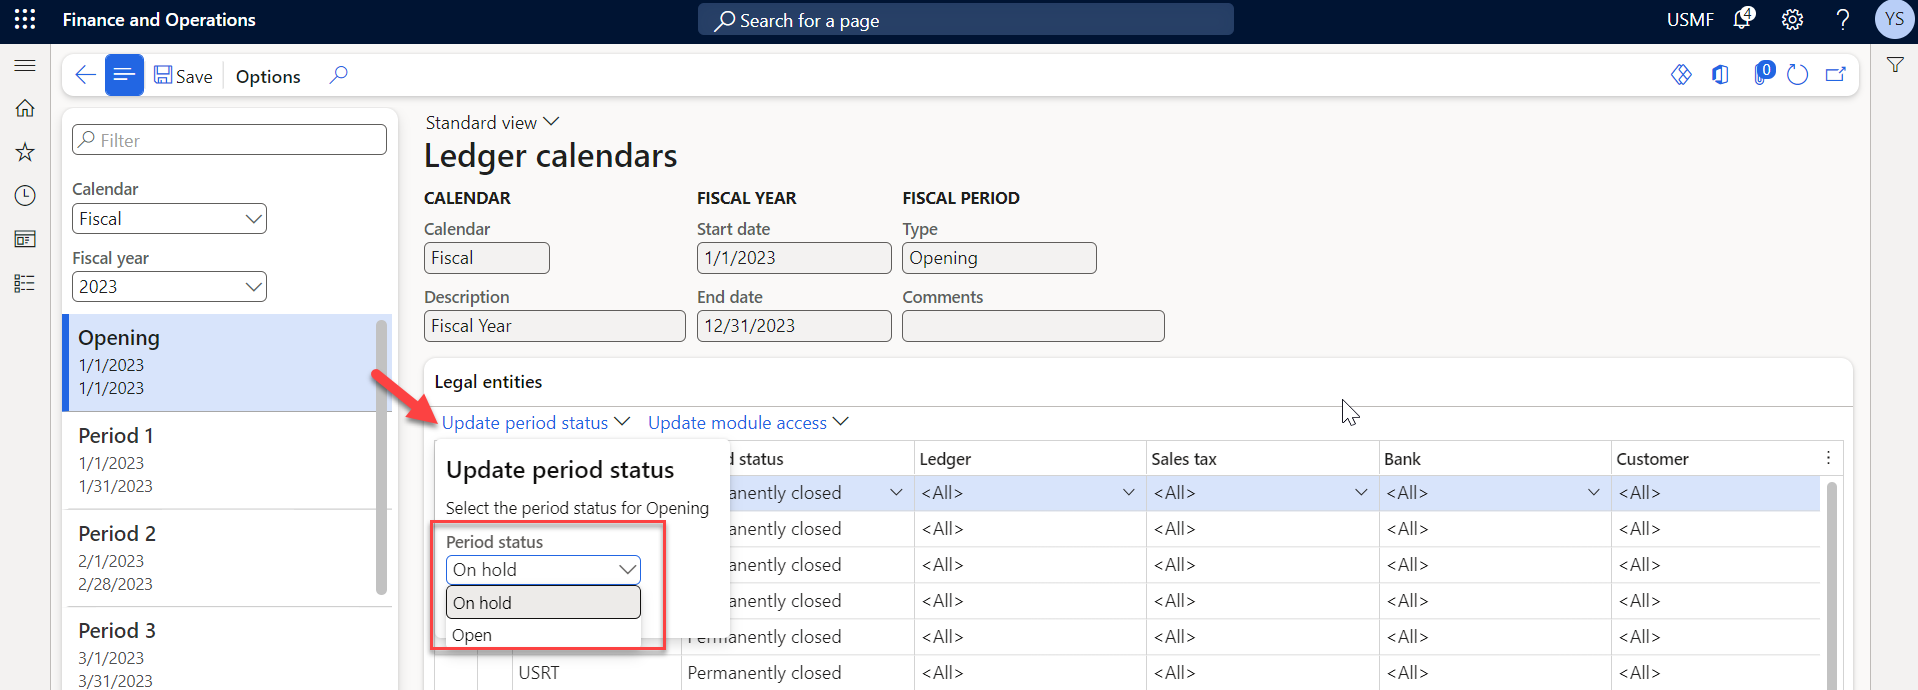This screenshot has width=1918, height=690.
Task: Click the Help question mark icon
Action: (x=1842, y=19)
